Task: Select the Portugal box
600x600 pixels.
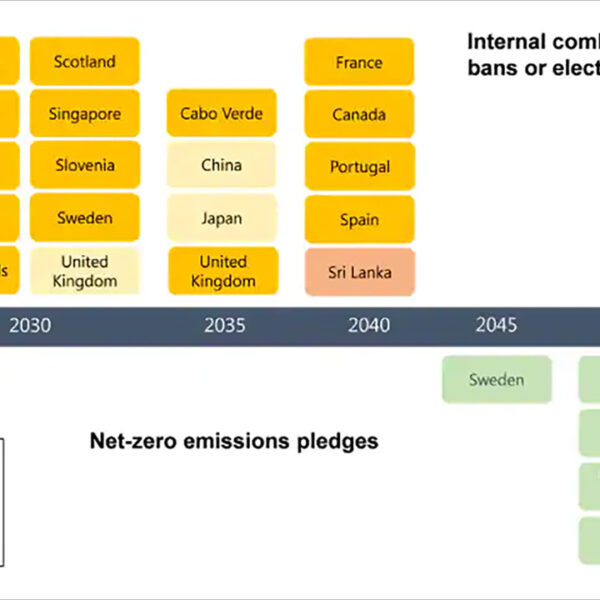Action: click(359, 167)
